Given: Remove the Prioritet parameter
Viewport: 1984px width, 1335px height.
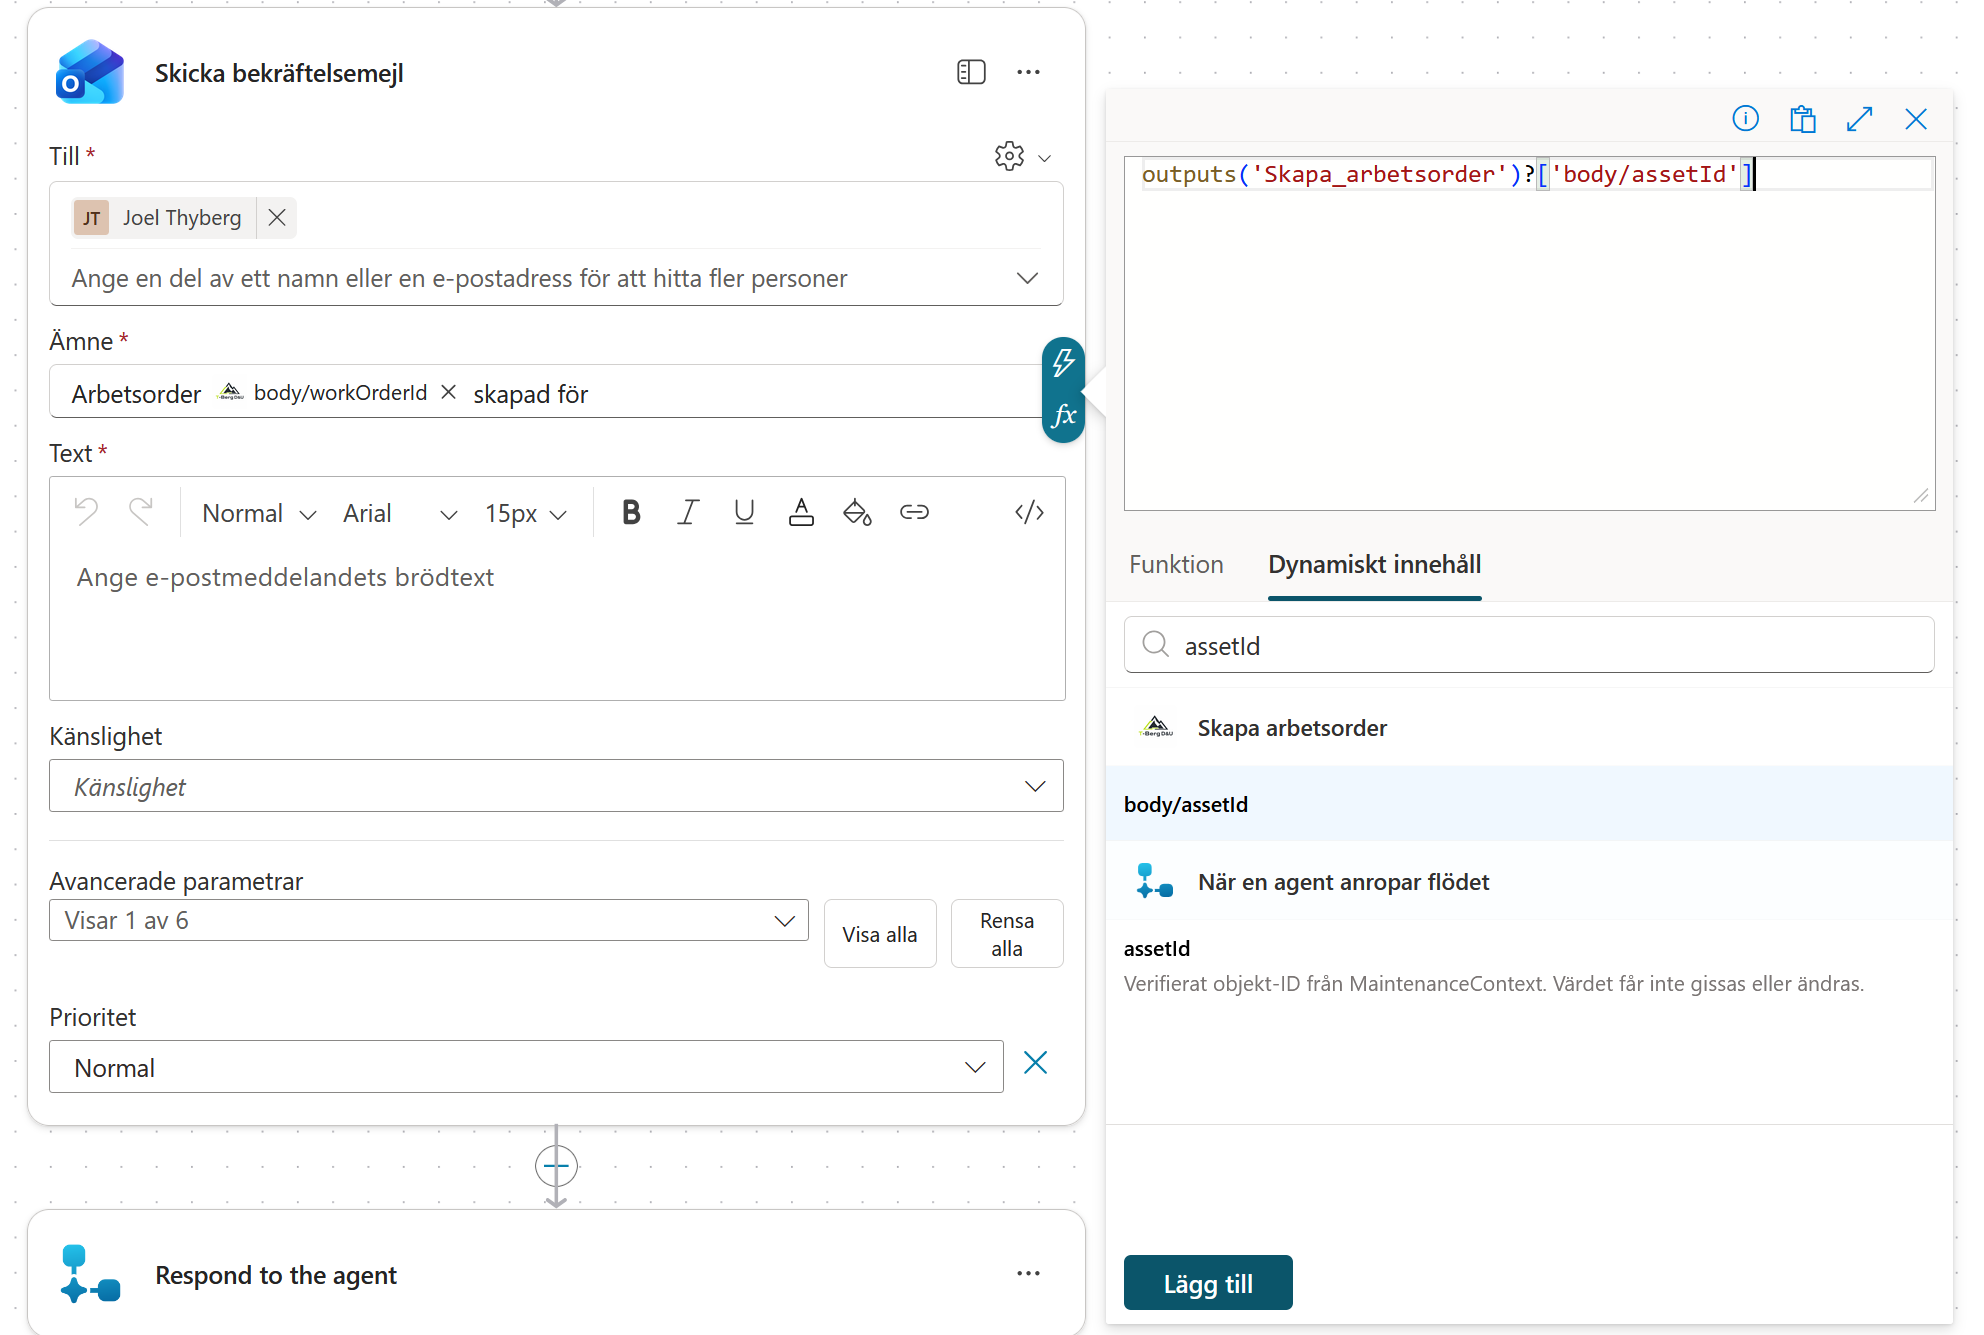Looking at the screenshot, I should [x=1036, y=1062].
